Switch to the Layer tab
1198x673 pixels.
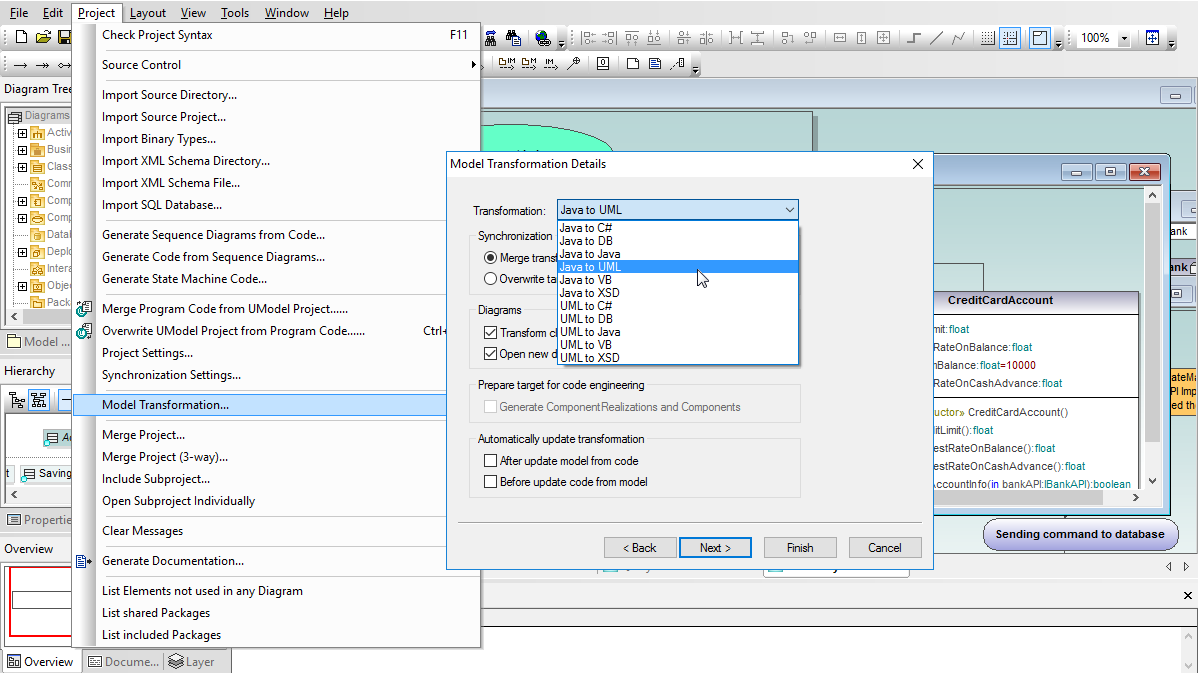tap(192, 662)
